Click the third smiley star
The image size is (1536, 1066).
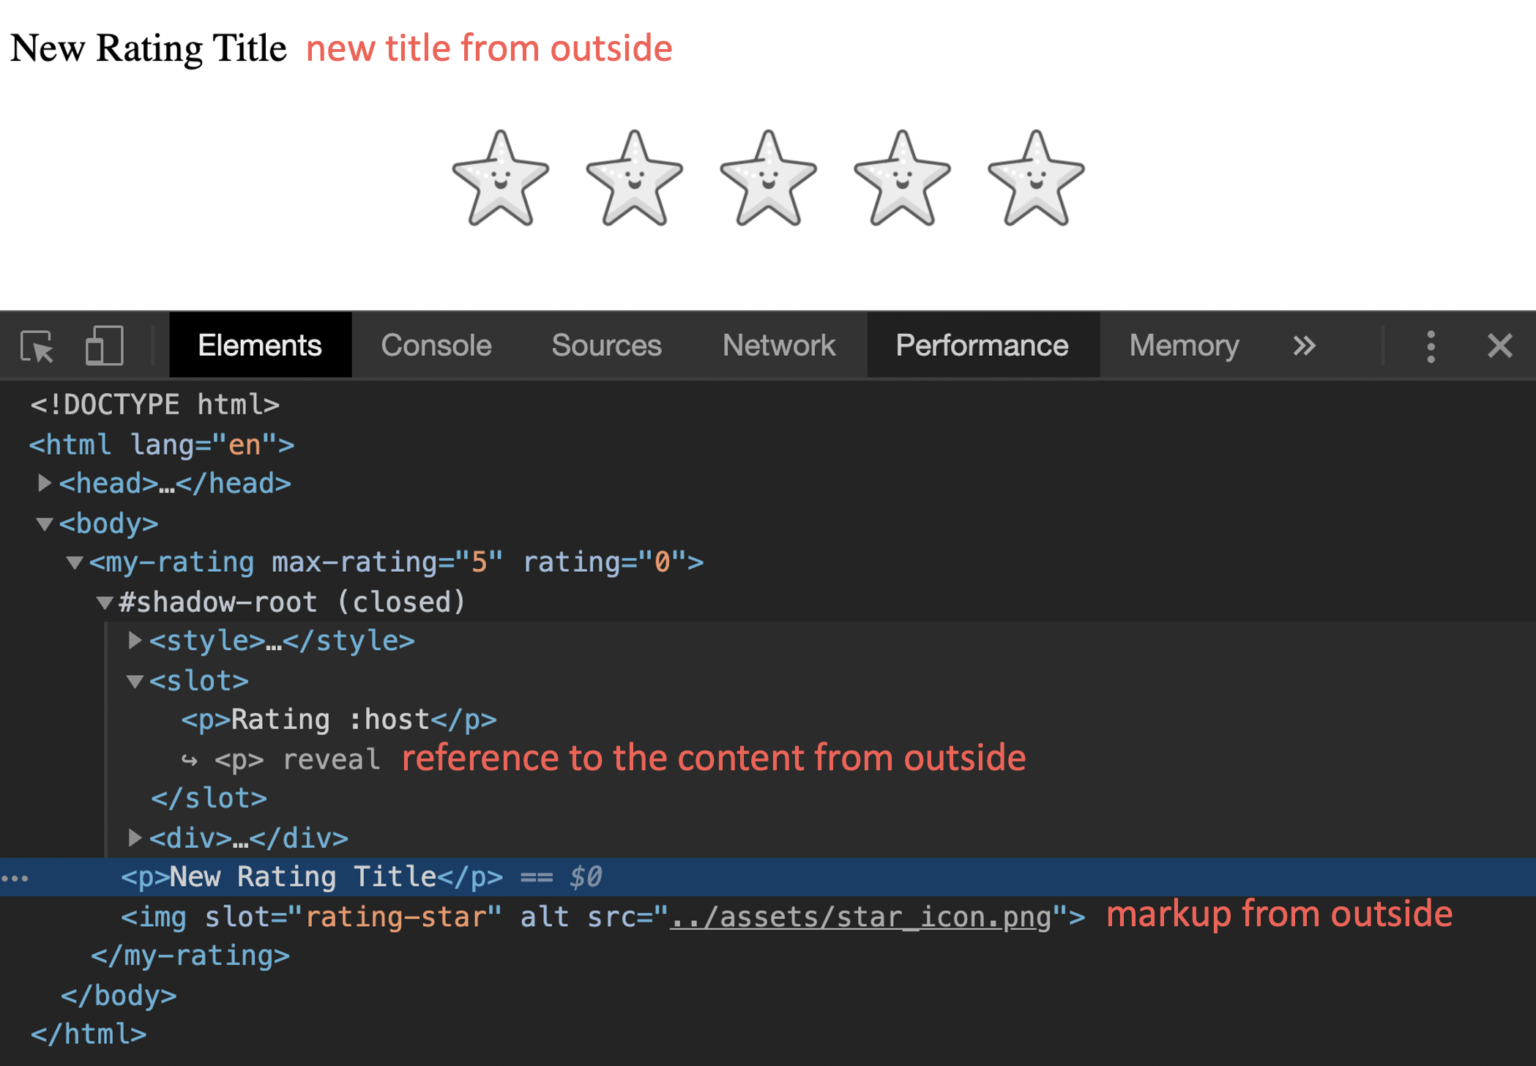767,180
